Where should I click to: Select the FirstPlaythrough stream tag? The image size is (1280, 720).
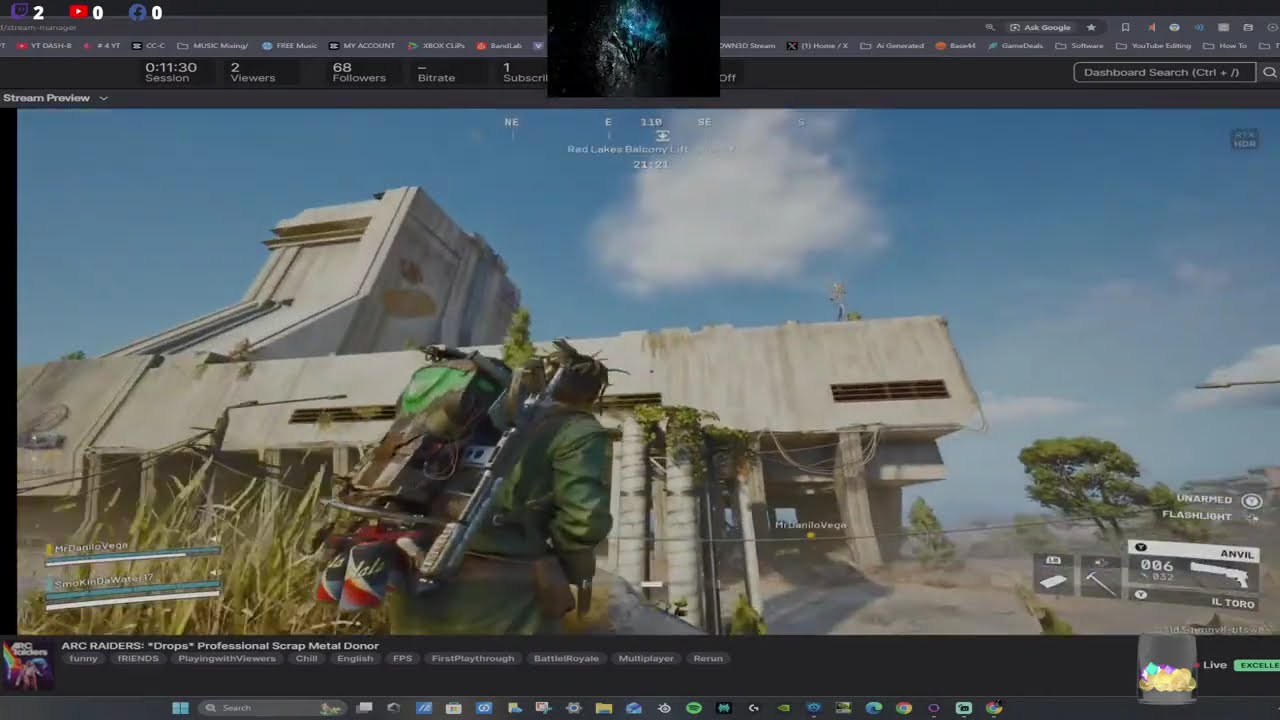coord(473,659)
